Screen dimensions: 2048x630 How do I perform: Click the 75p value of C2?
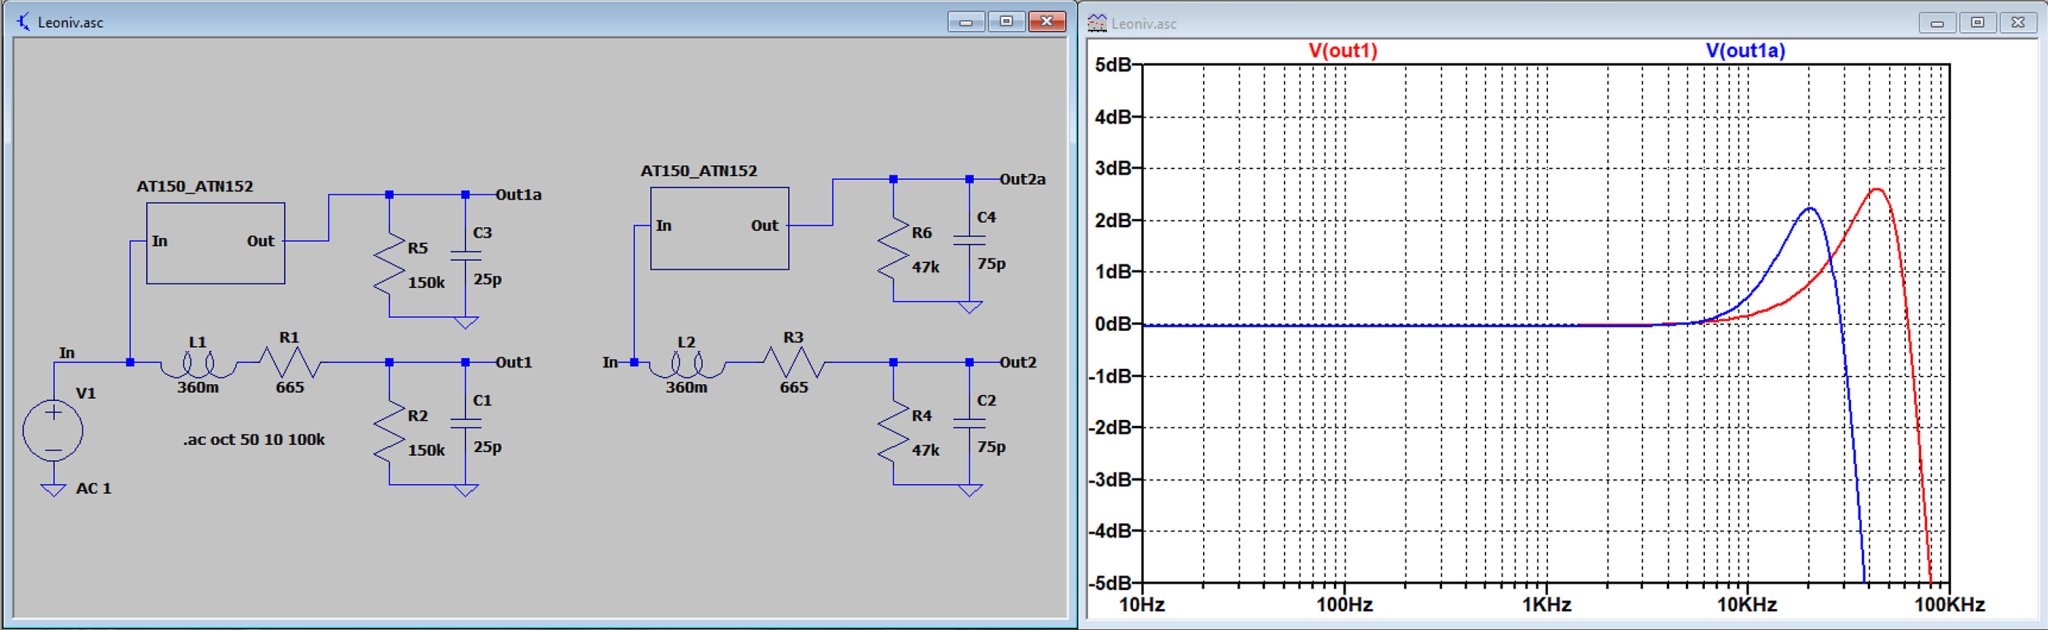(x=991, y=446)
